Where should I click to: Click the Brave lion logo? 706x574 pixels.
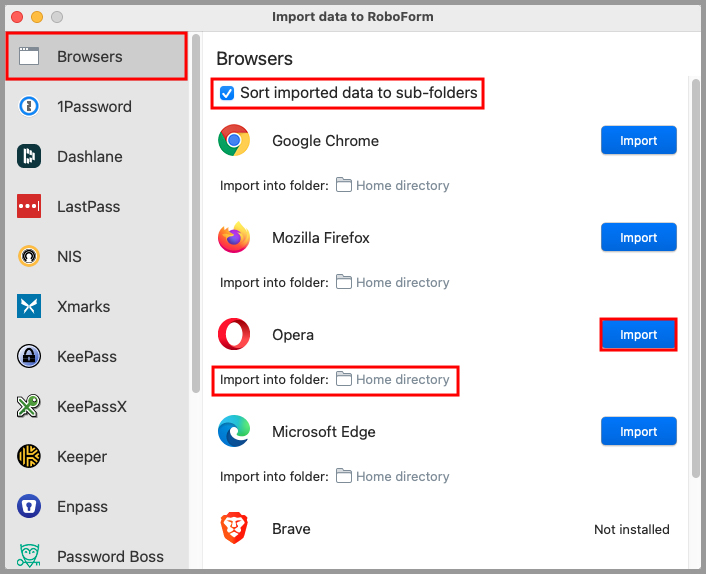pyautogui.click(x=234, y=528)
